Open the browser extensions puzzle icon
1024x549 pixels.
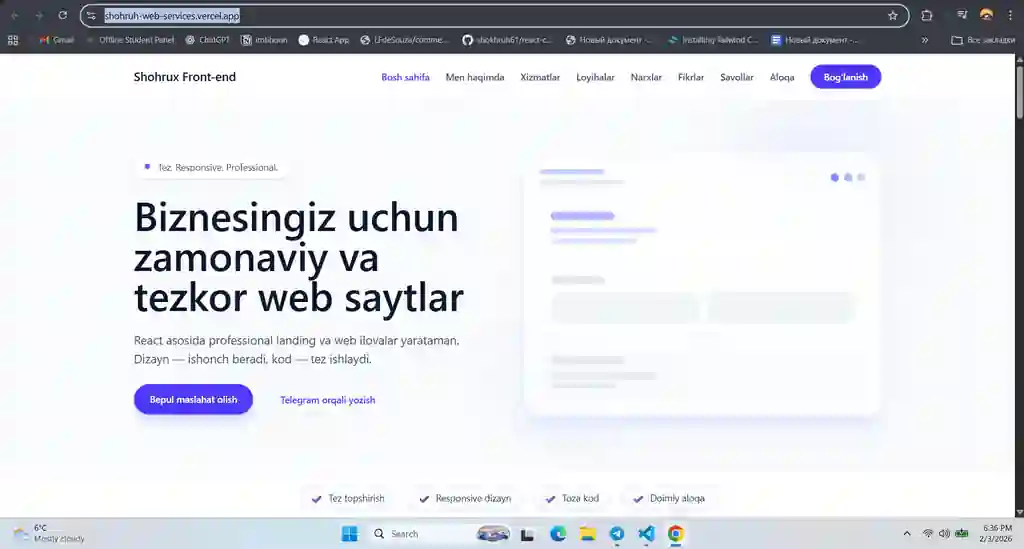[926, 16]
